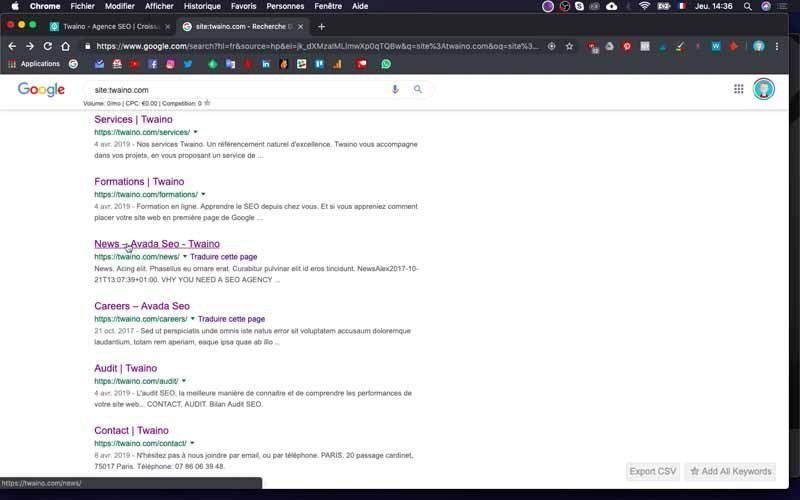Open the Twitter bookmark
This screenshot has width=800, height=500.
click(188, 64)
